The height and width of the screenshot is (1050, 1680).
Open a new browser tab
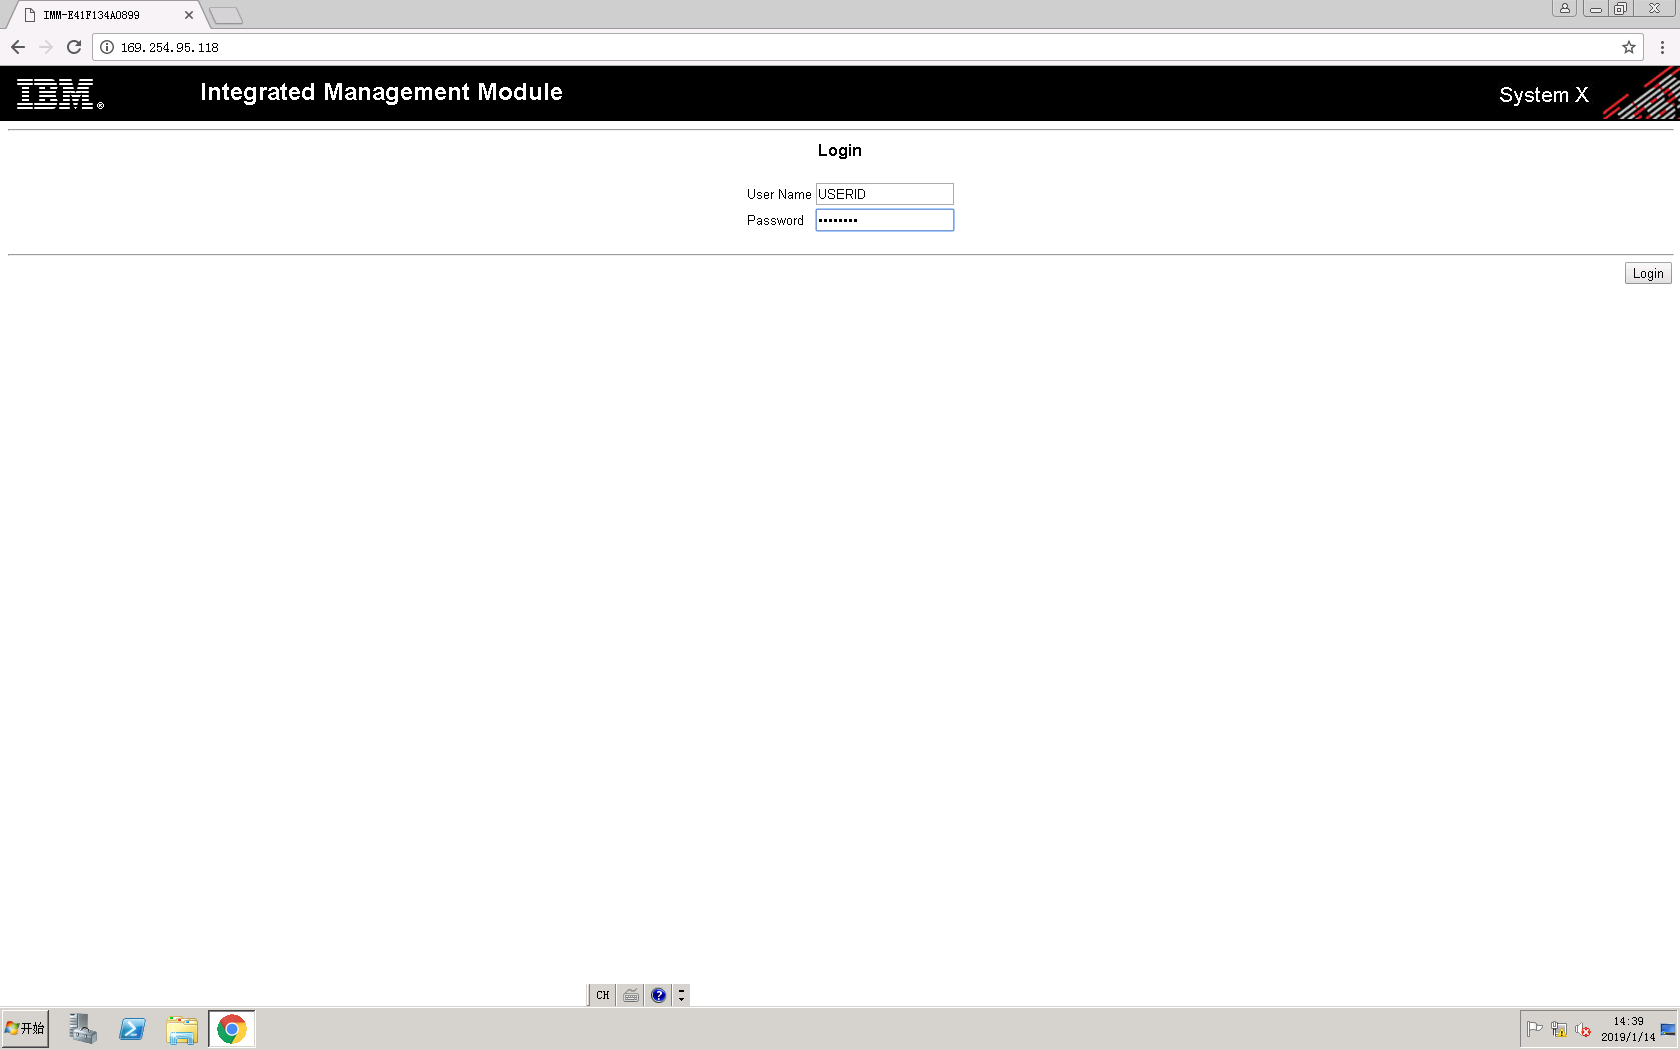click(226, 15)
